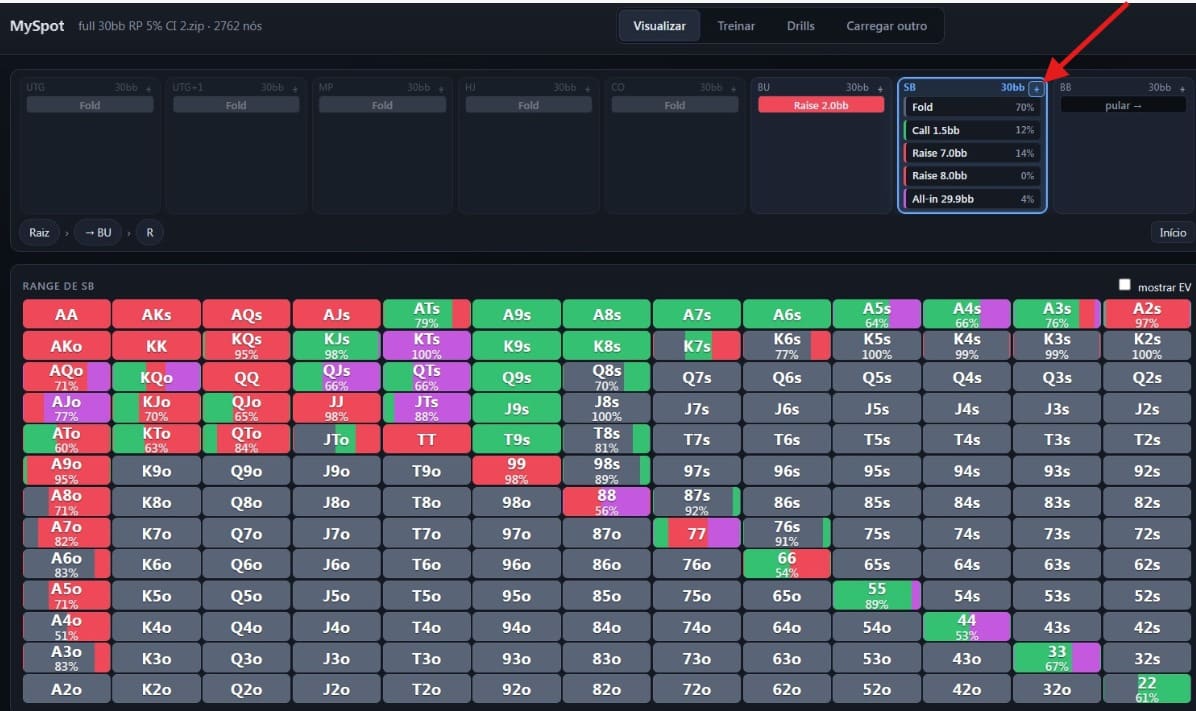Select the K7s hand cell
The image size is (1196, 711).
pos(696,346)
